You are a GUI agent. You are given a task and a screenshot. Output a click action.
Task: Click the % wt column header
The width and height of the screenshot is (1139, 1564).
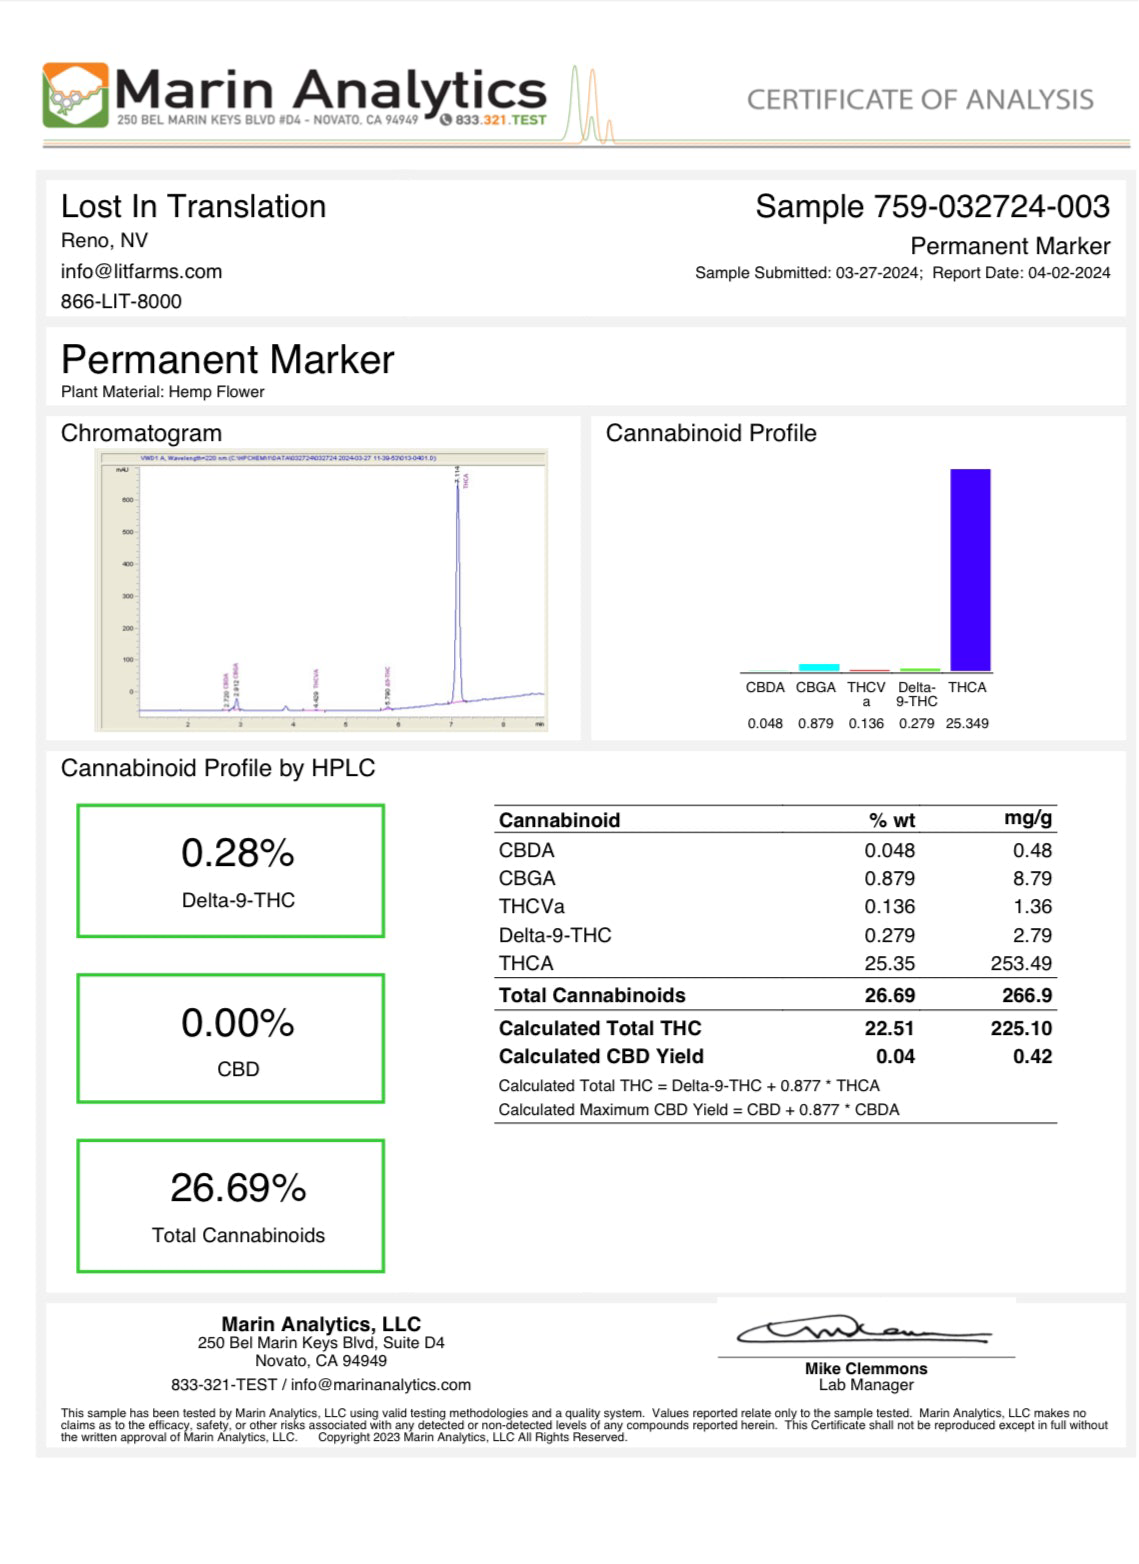[x=891, y=820]
